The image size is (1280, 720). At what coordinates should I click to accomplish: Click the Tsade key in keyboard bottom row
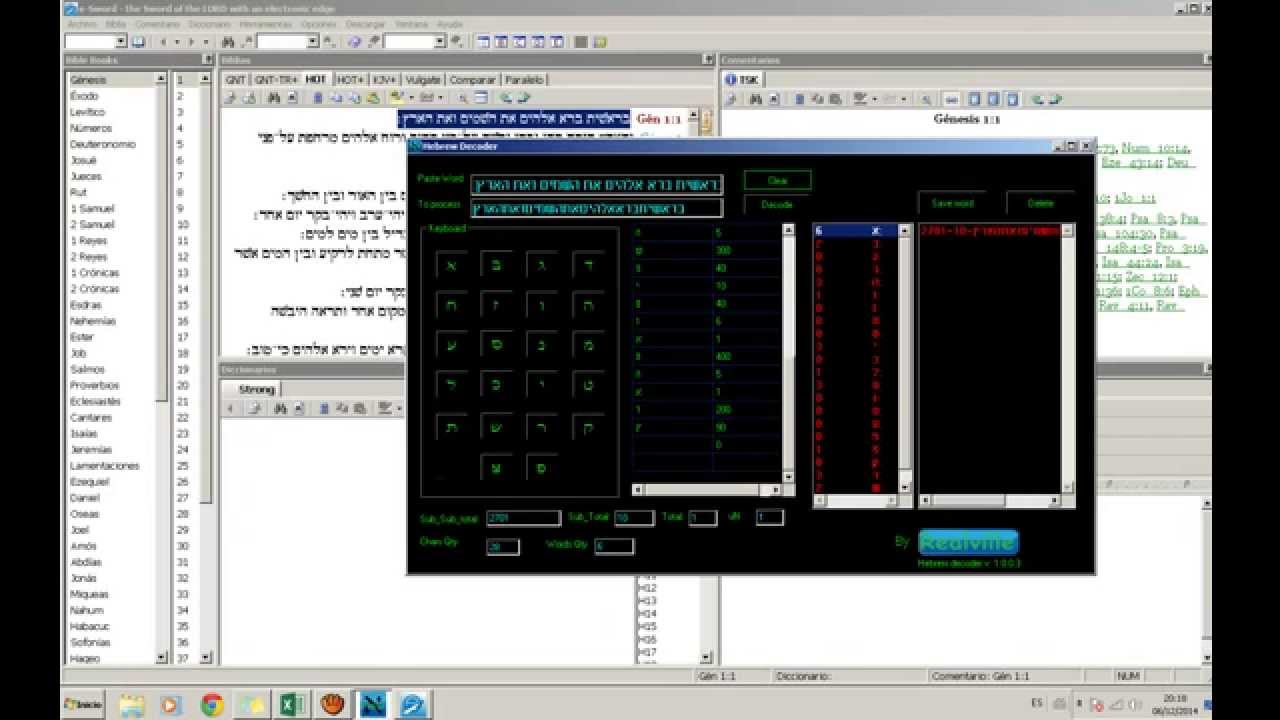tap(497, 467)
